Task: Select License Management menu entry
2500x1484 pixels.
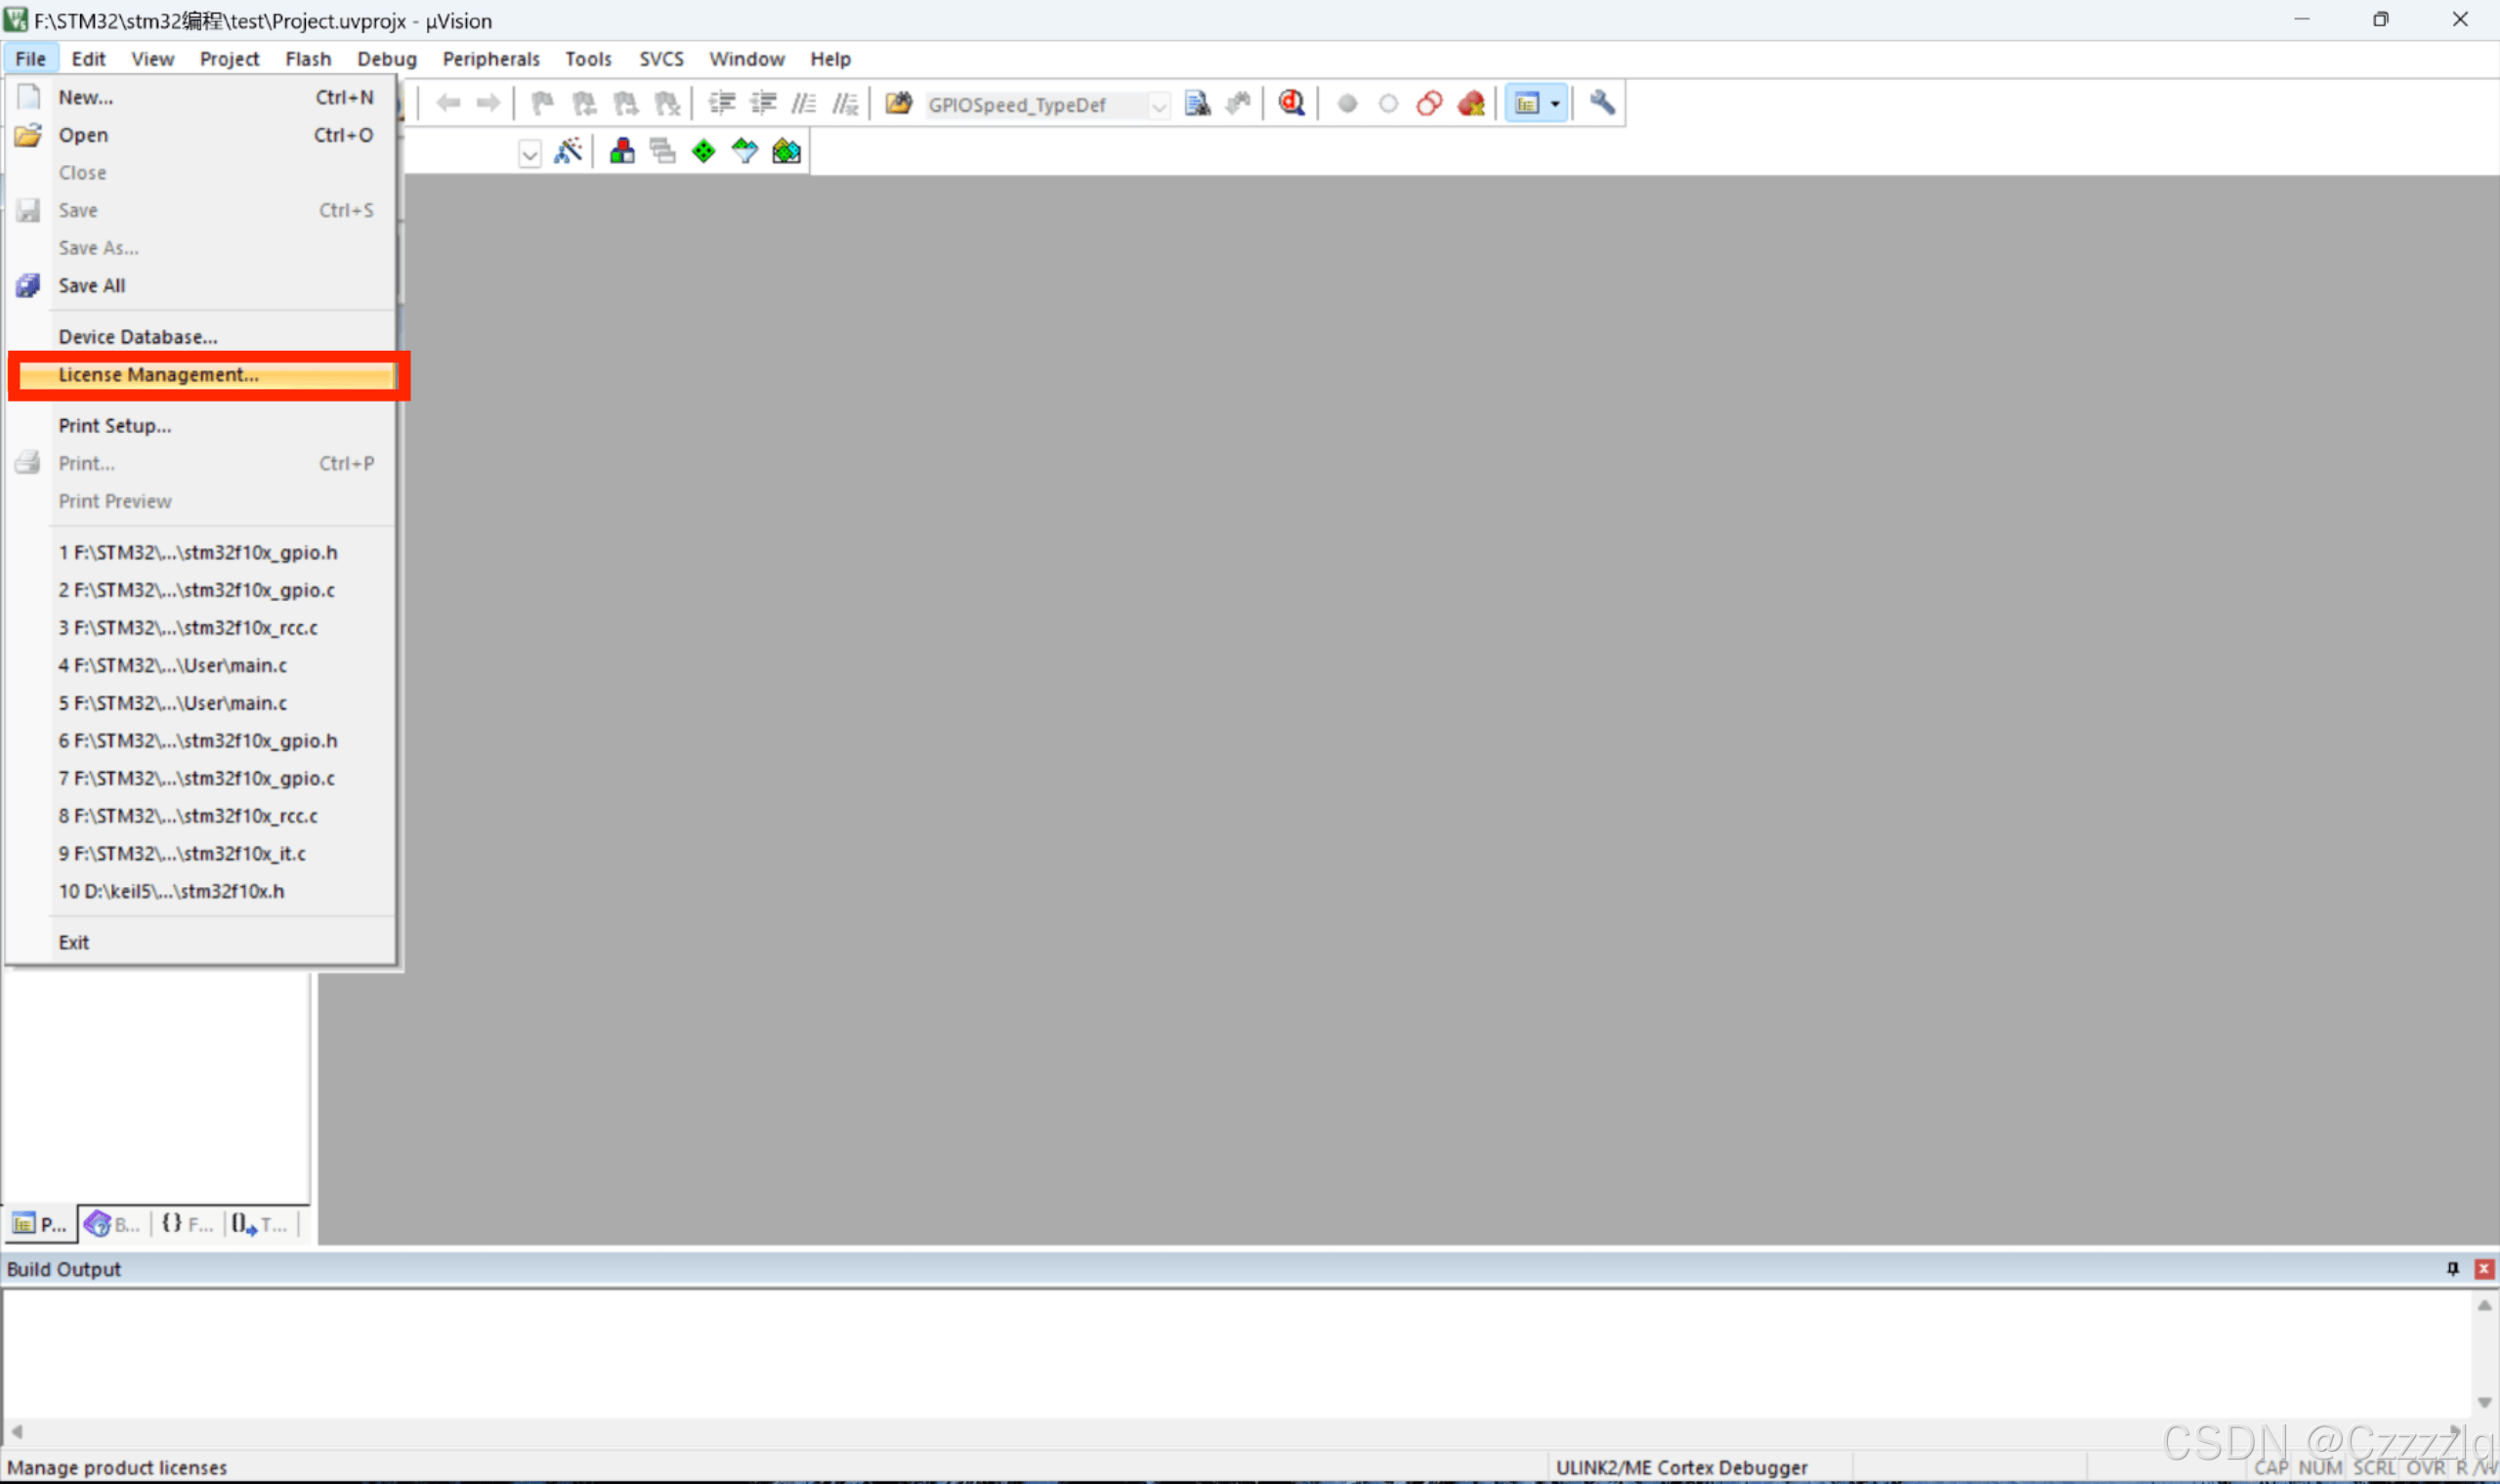Action: [x=158, y=375]
